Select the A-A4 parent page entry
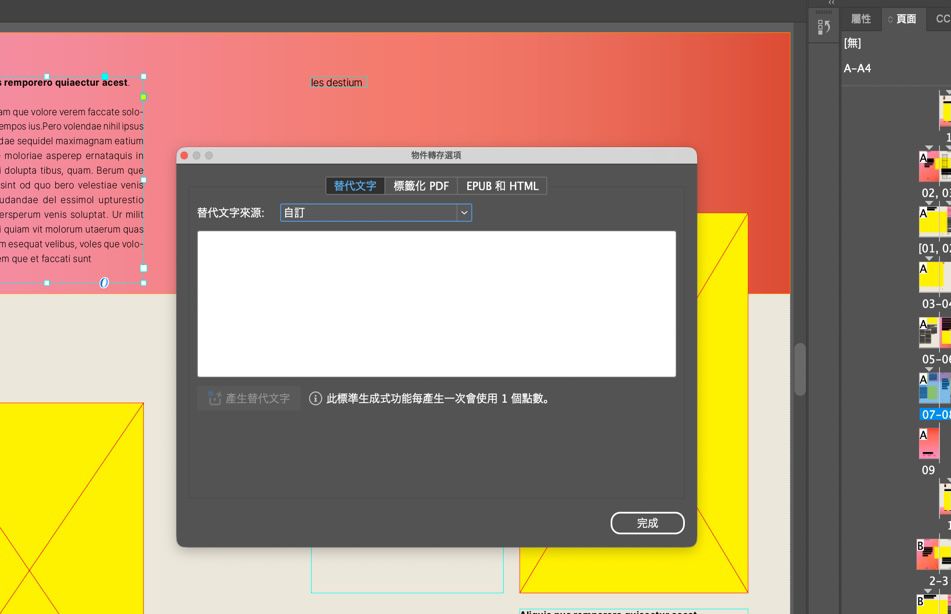This screenshot has width=951, height=614. click(x=857, y=69)
